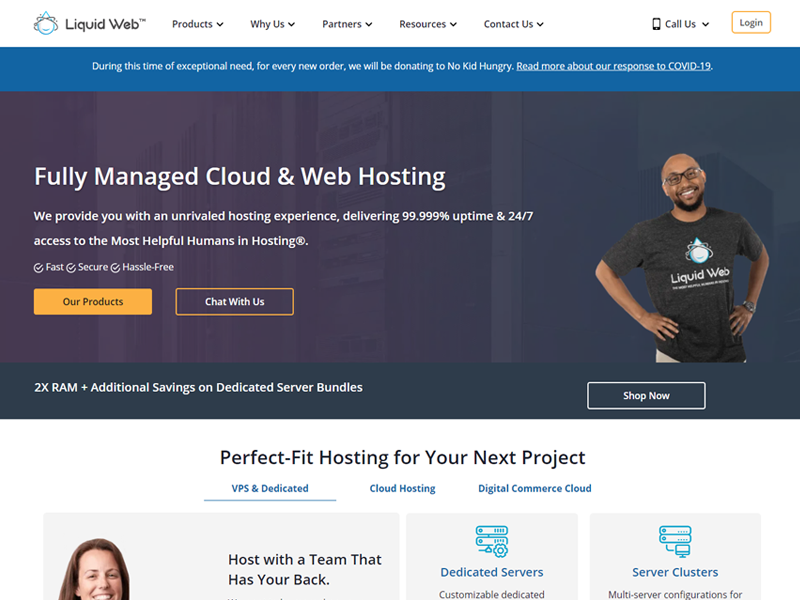This screenshot has height=600, width=800.
Task: Click the Liquid Web logo icon
Action: point(46,23)
